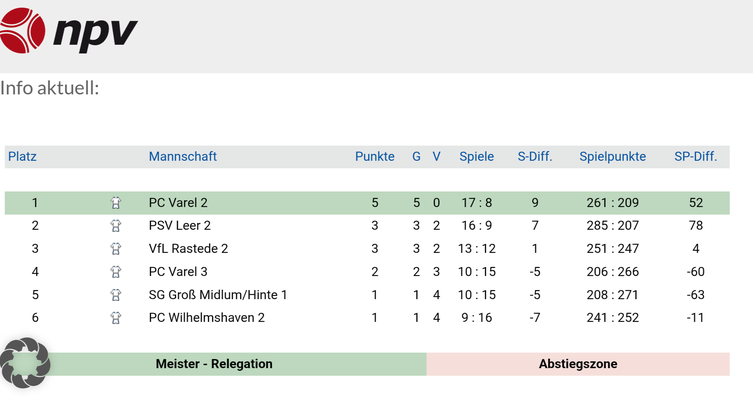Image resolution: width=753 pixels, height=400 pixels.
Task: Click the Info aktuell heading
Action: point(50,88)
